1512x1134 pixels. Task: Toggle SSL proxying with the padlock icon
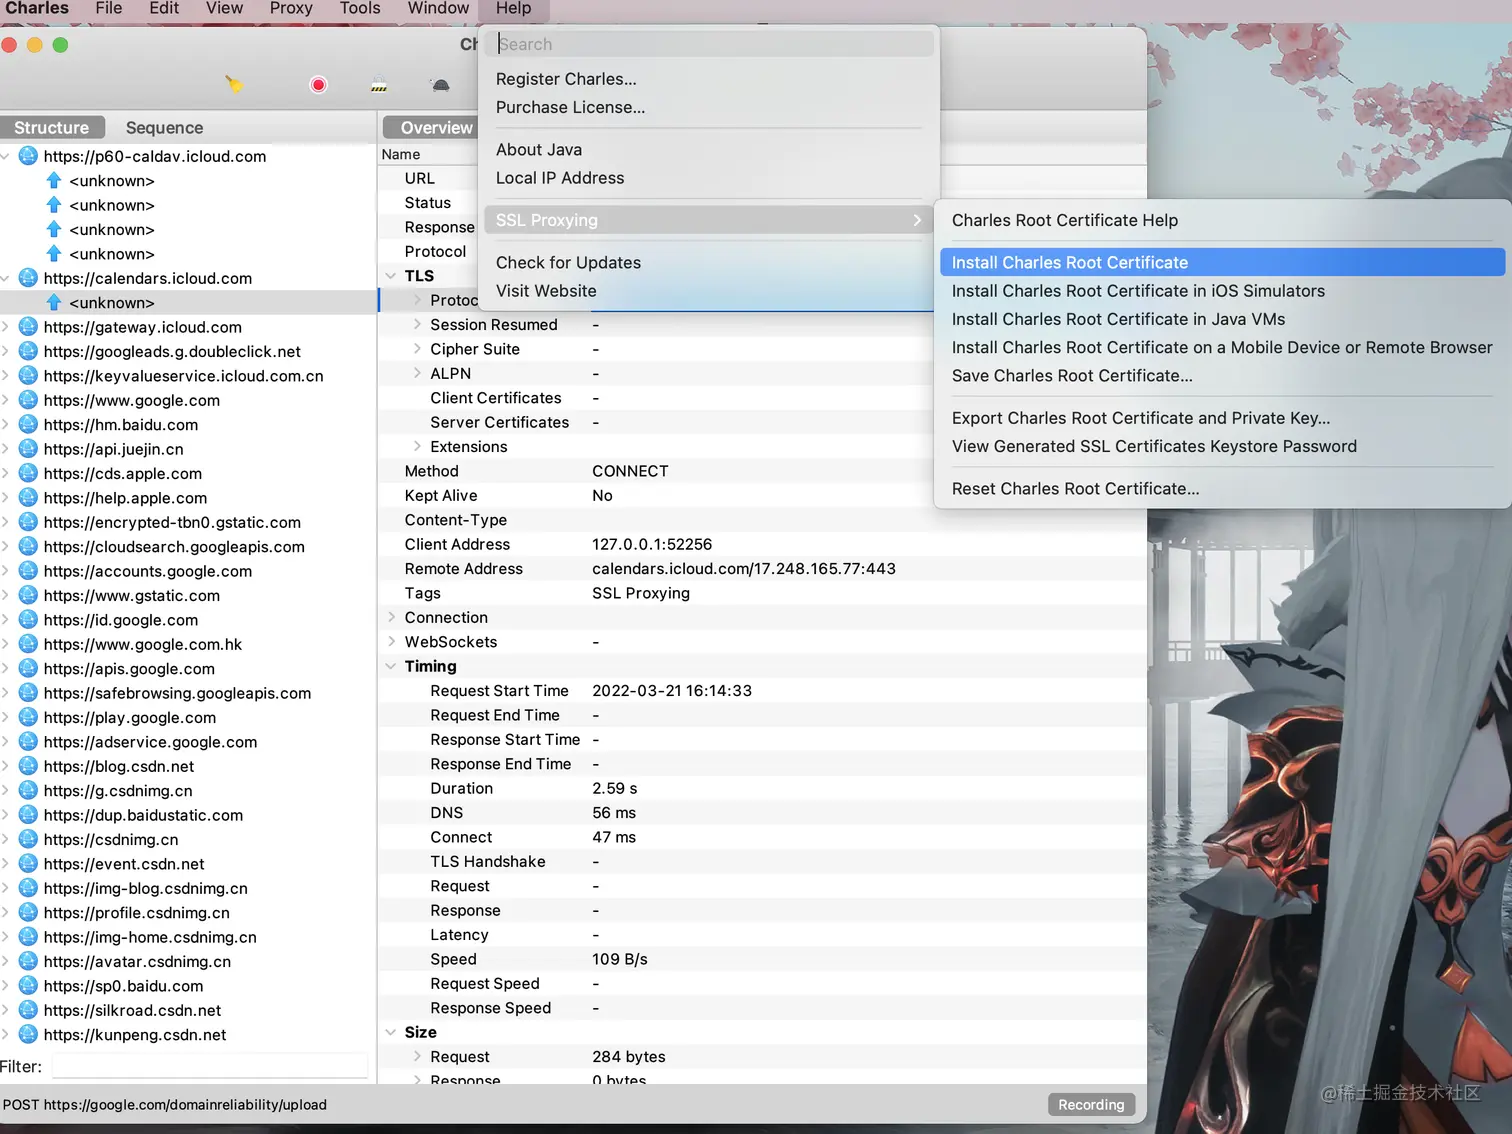click(x=379, y=85)
